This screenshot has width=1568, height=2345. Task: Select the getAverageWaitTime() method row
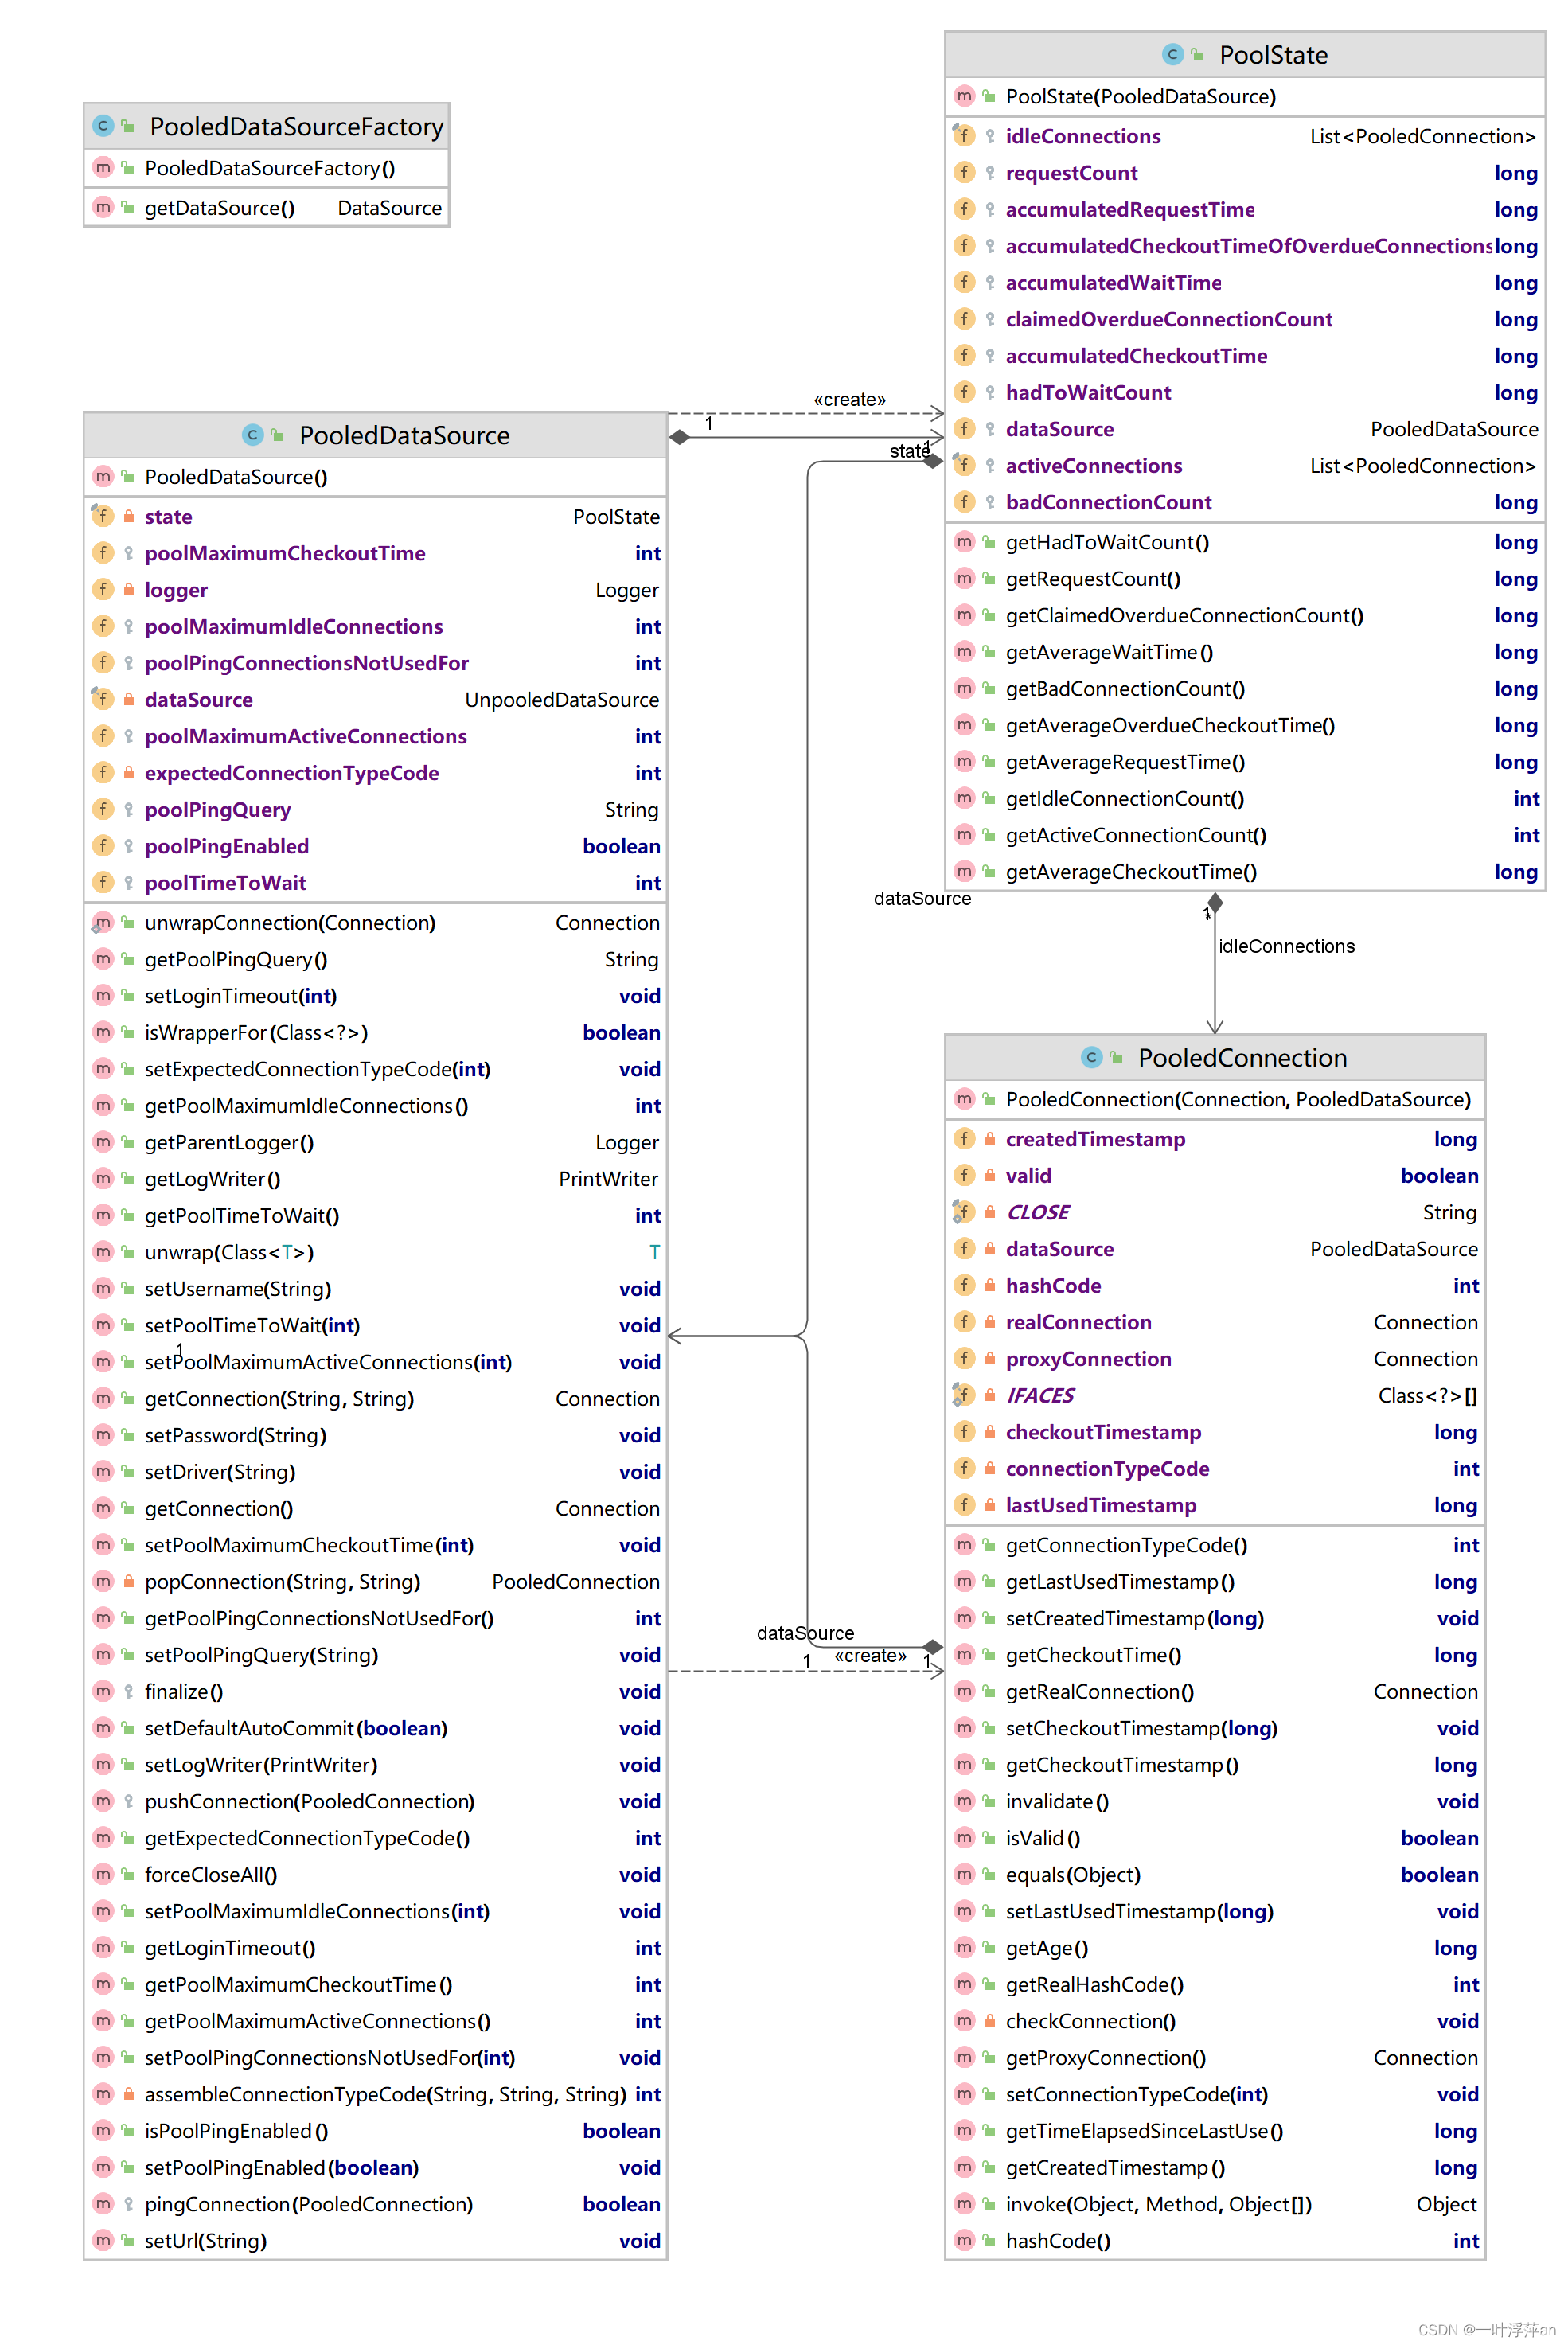pos(1109,652)
